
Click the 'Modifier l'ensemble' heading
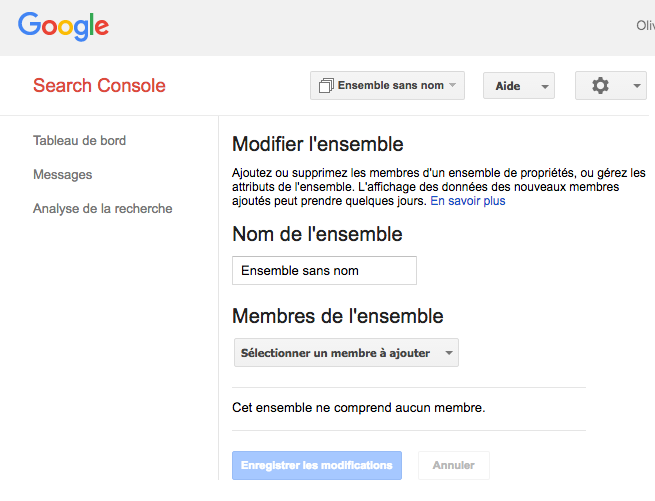click(x=317, y=144)
